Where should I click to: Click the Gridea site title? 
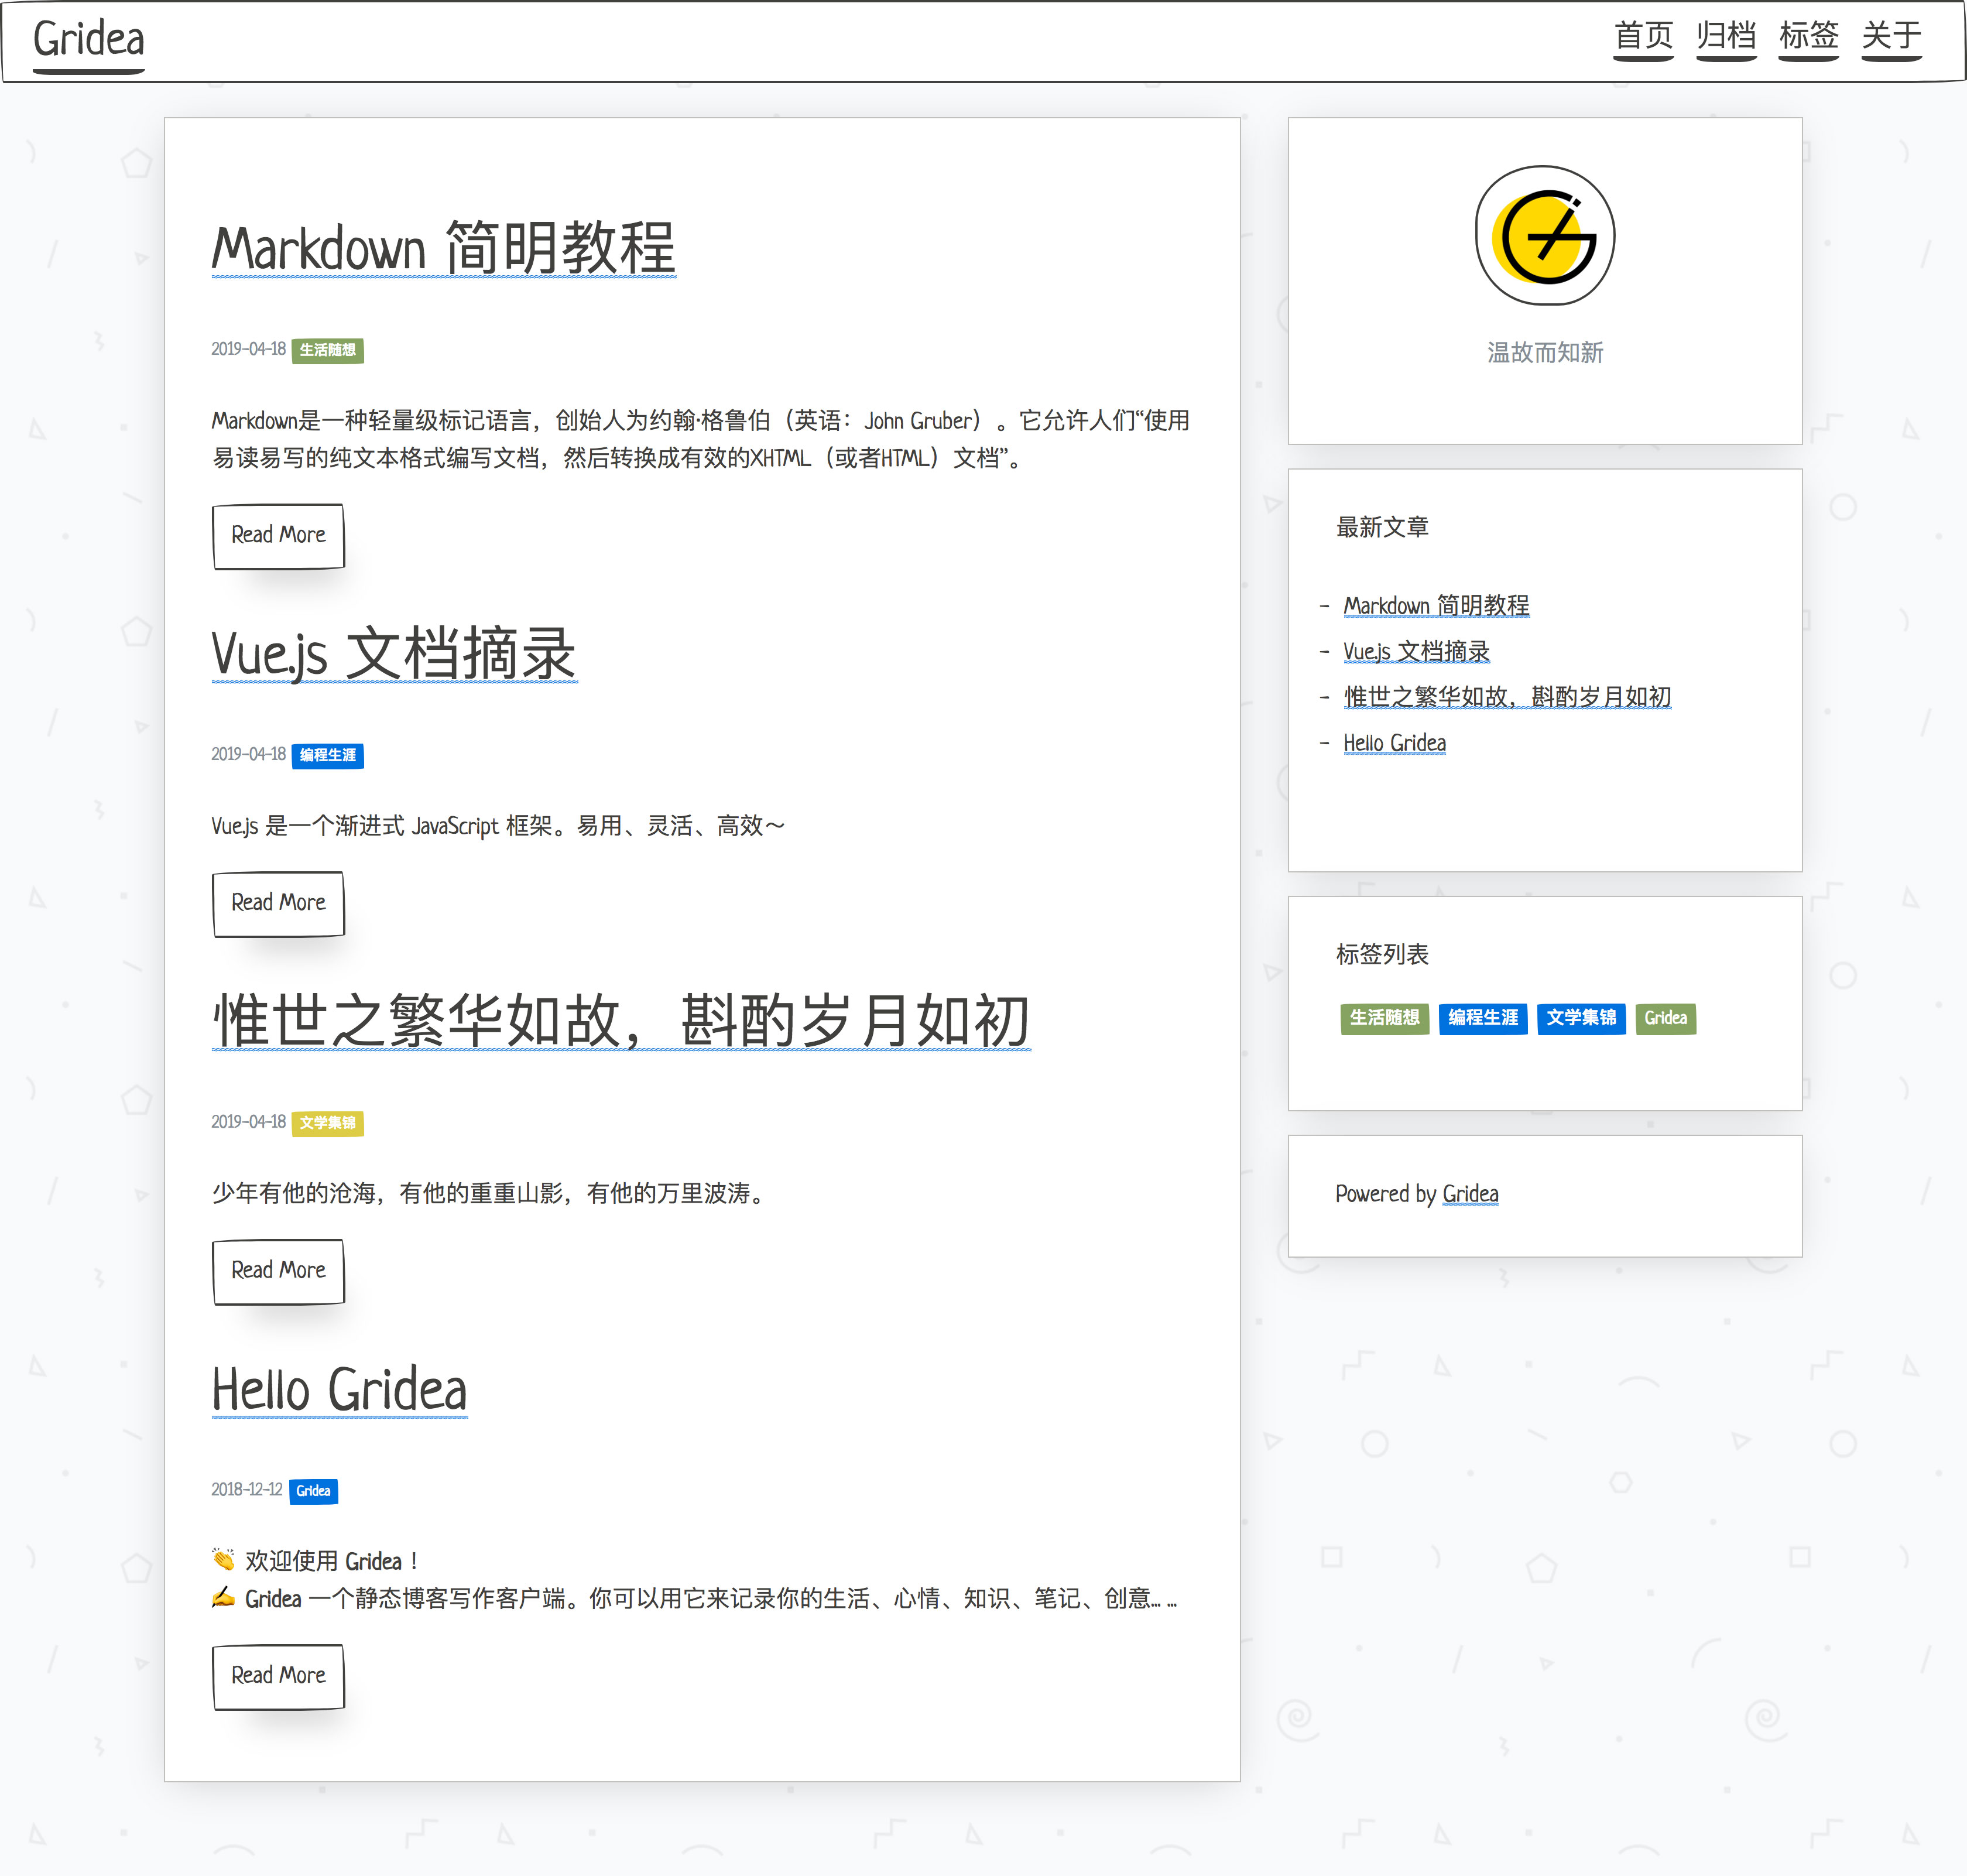[x=88, y=40]
